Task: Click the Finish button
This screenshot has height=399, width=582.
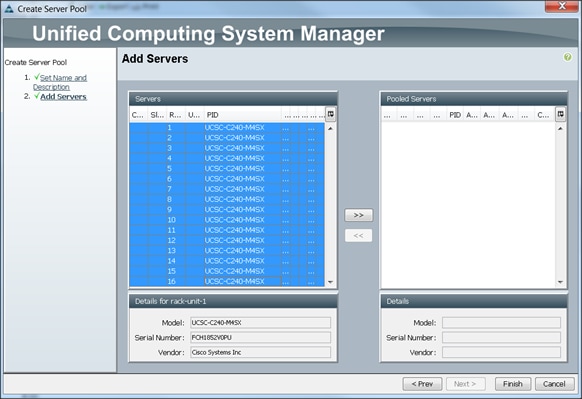Action: 513,384
